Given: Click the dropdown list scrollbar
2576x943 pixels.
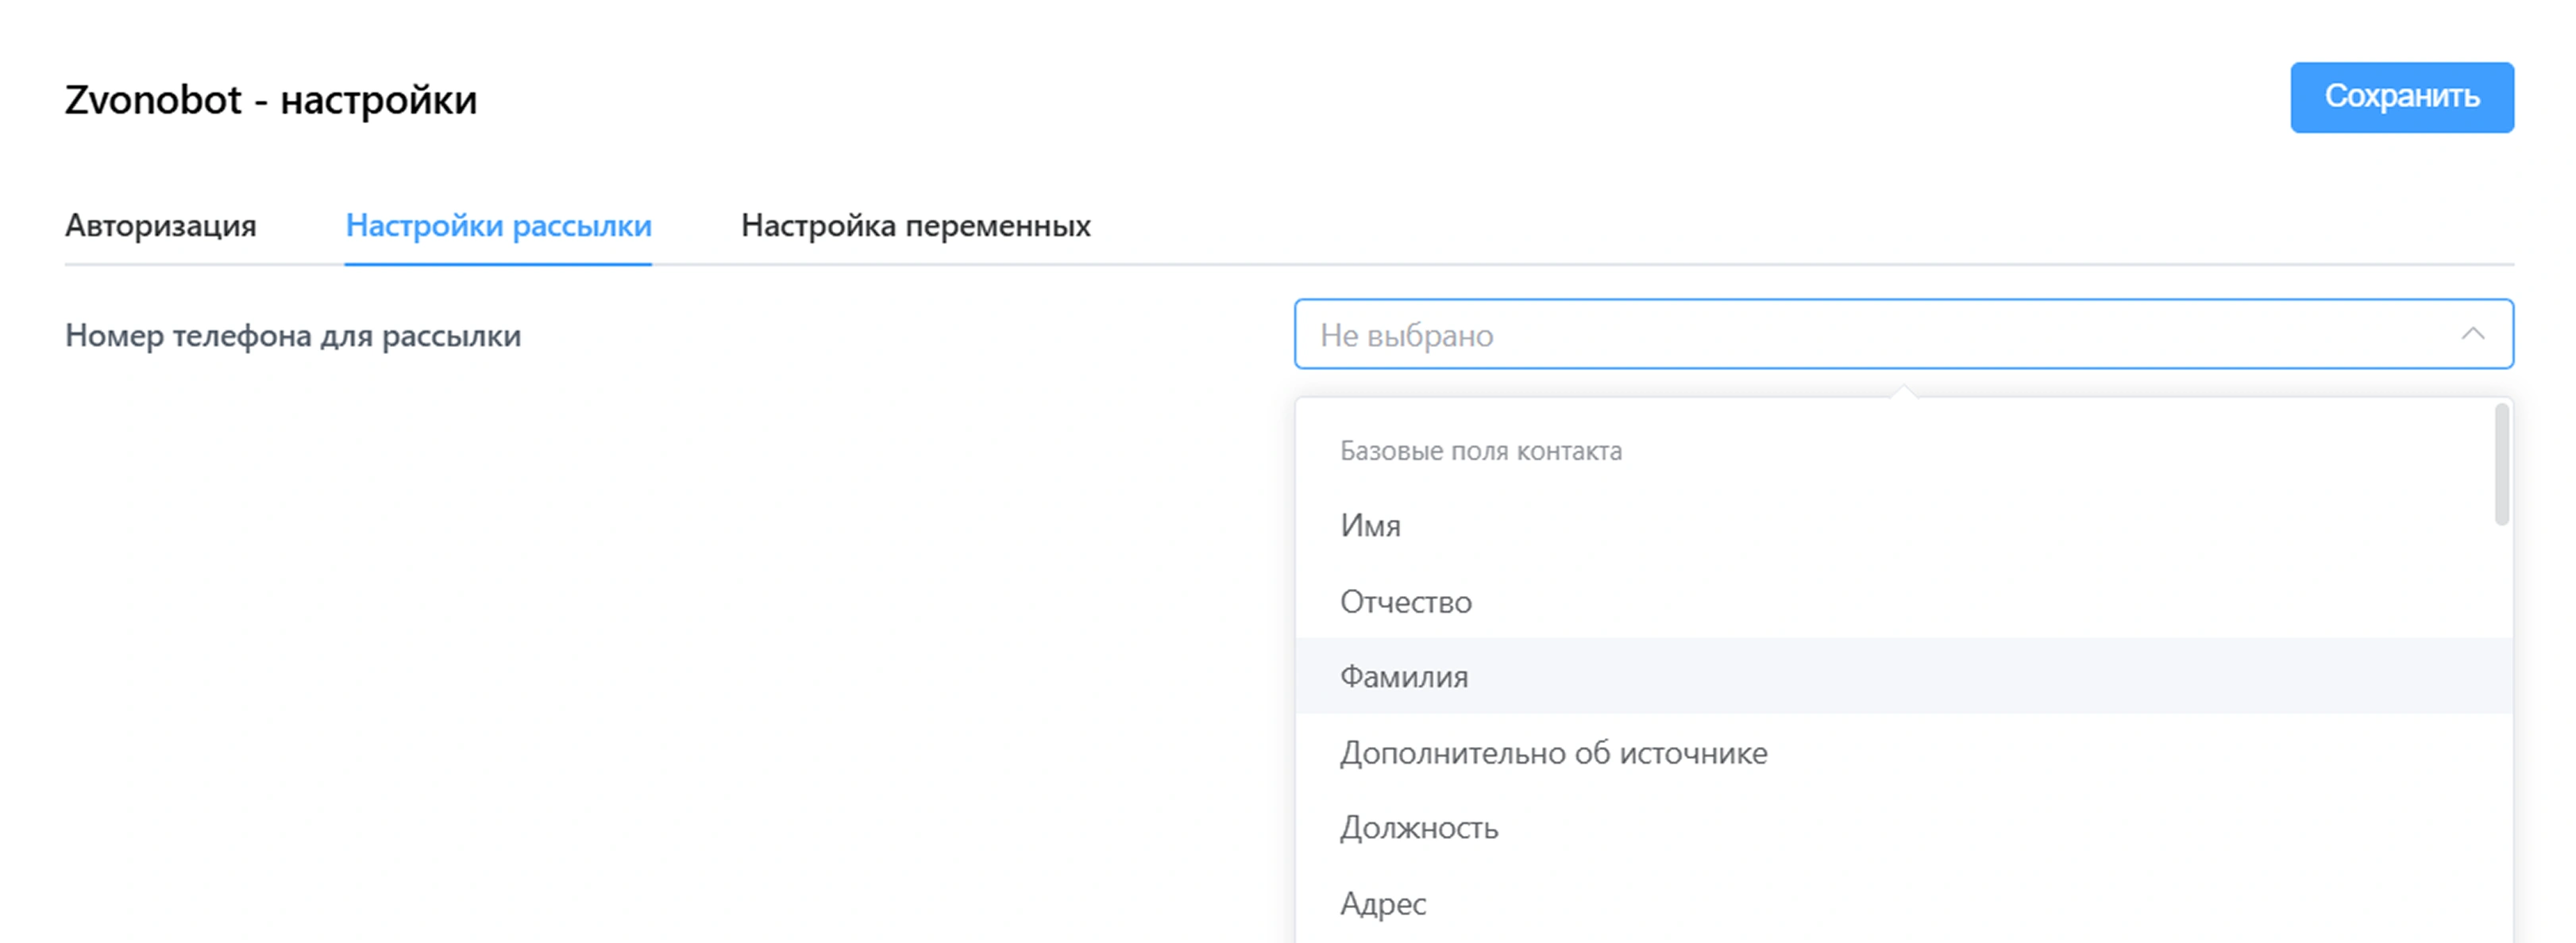Looking at the screenshot, I should coord(2501,464).
